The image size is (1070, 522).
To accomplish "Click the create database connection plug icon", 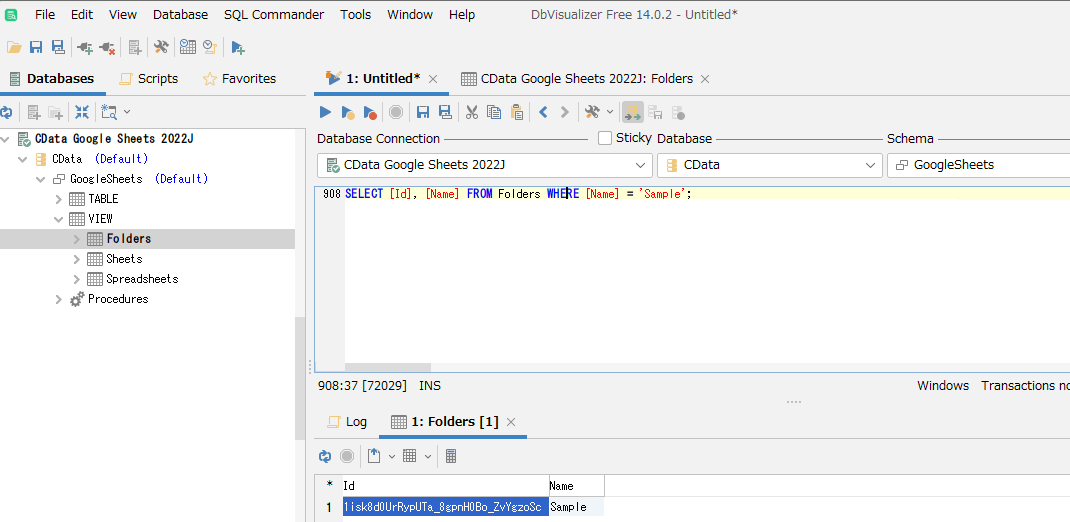I will 84,47.
